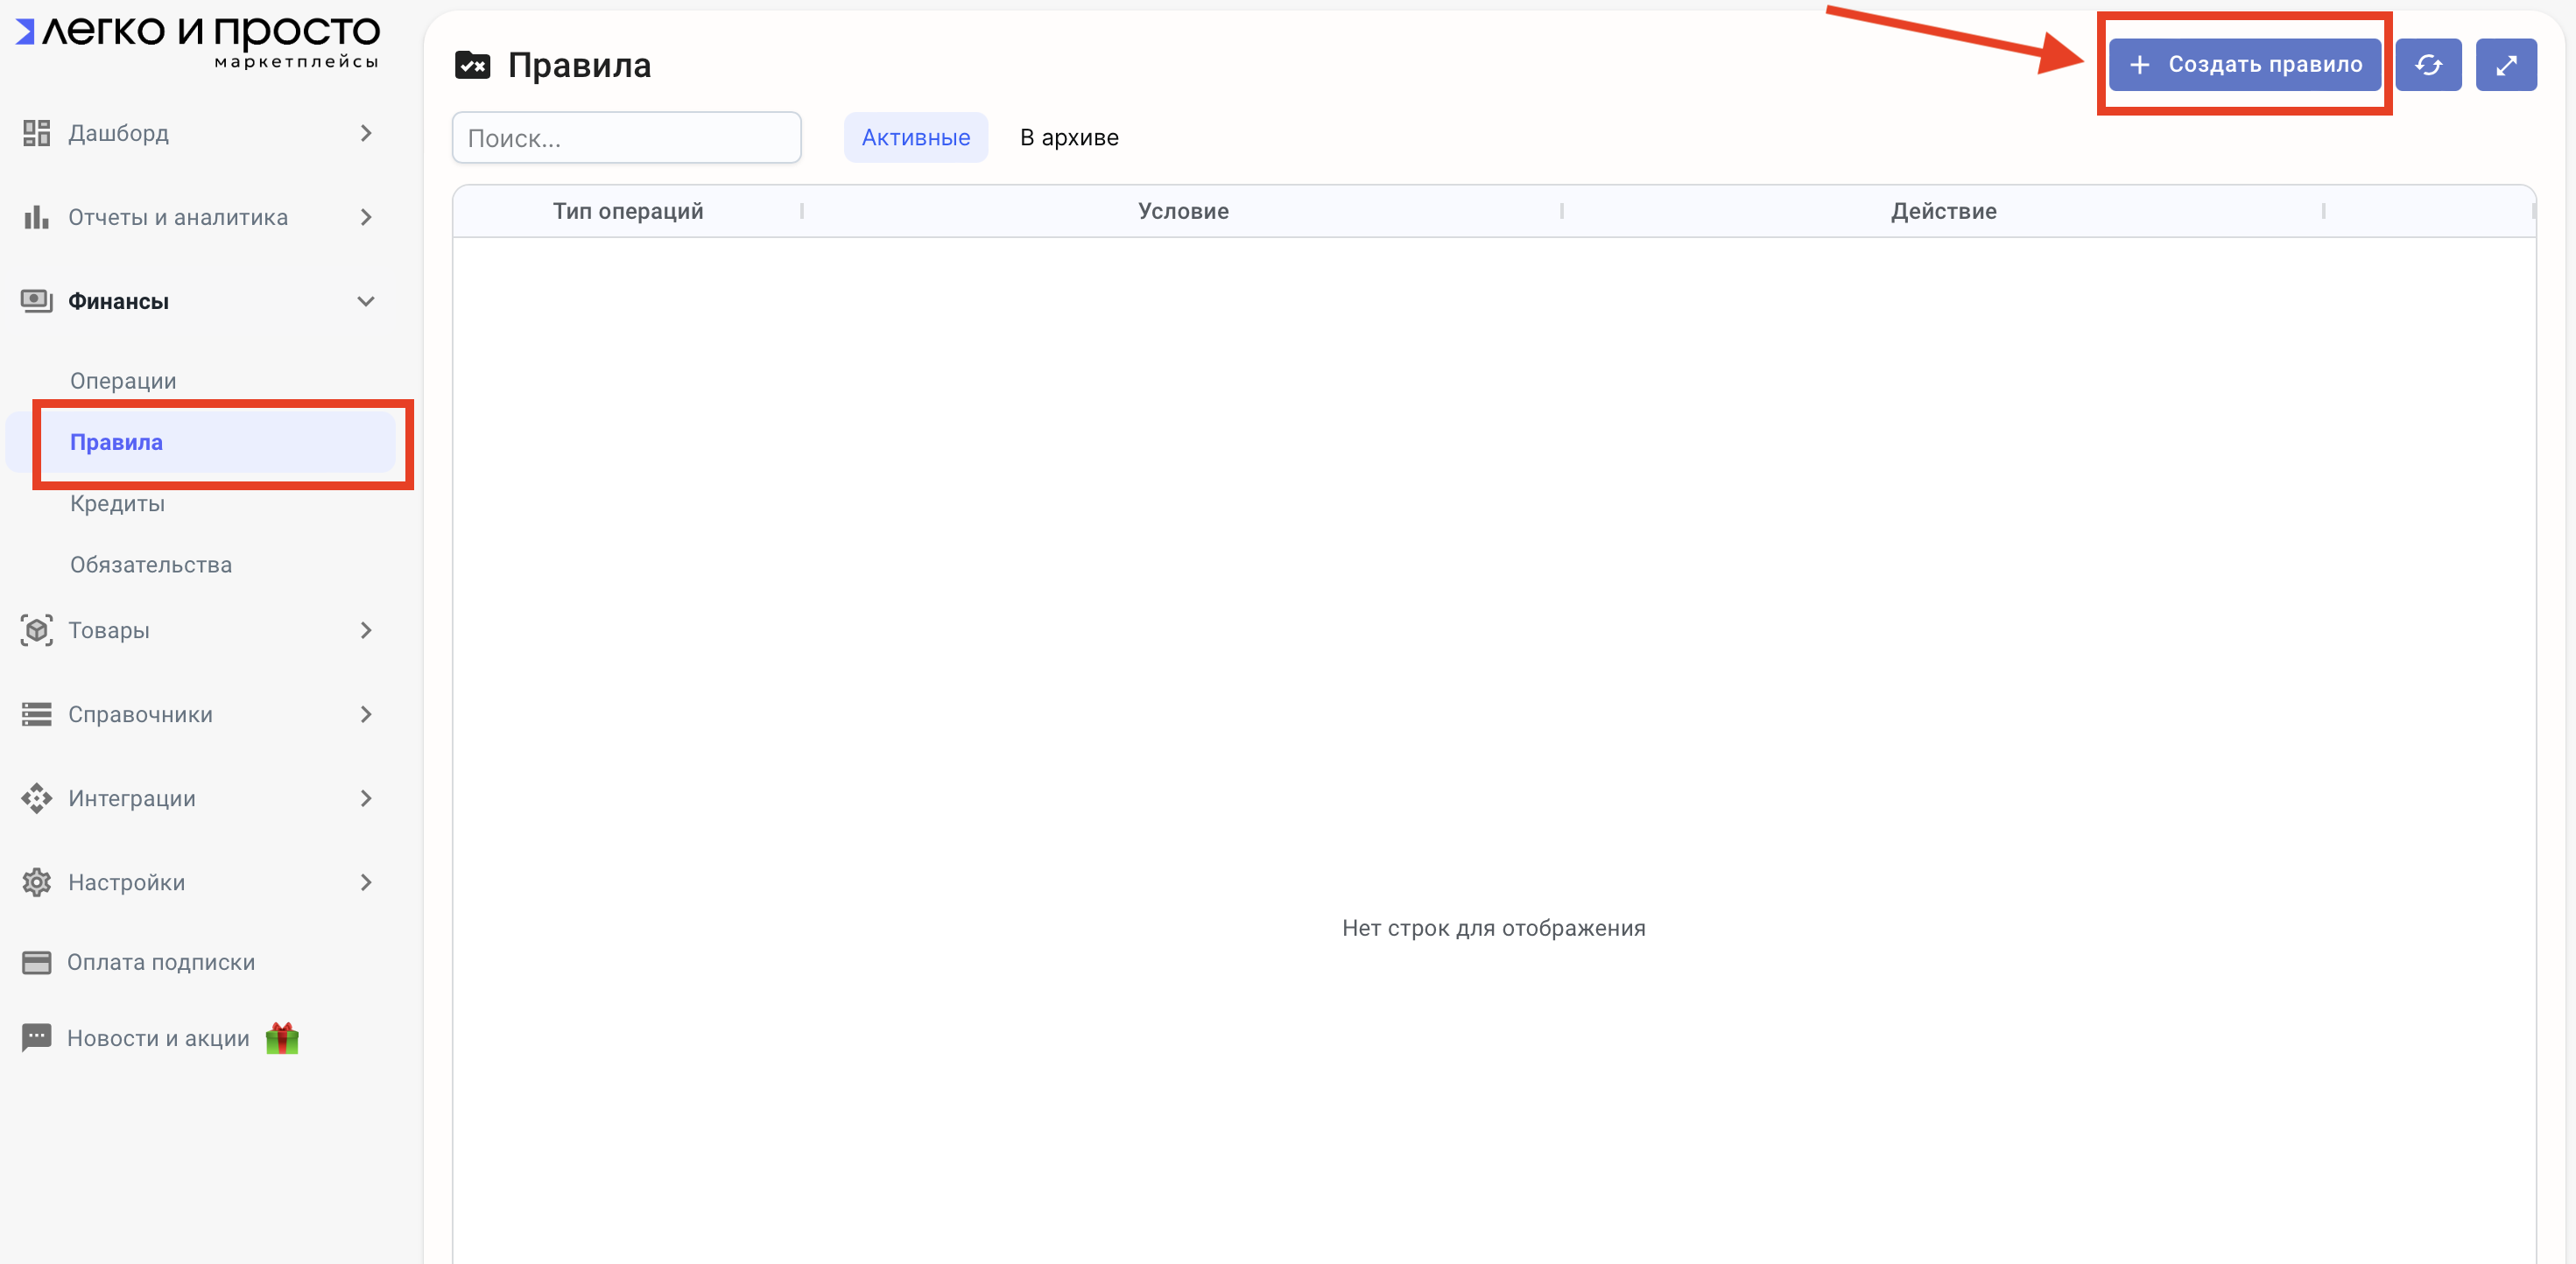Click the bar chart icon for Отчеты и аналитика

[x=36, y=217]
